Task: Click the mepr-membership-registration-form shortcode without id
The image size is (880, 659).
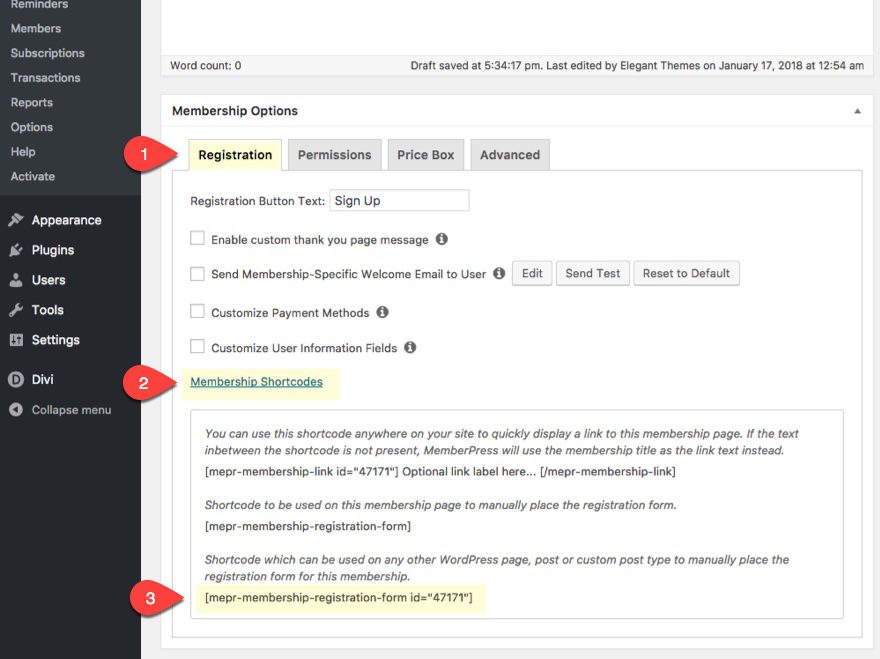Action: click(x=308, y=526)
